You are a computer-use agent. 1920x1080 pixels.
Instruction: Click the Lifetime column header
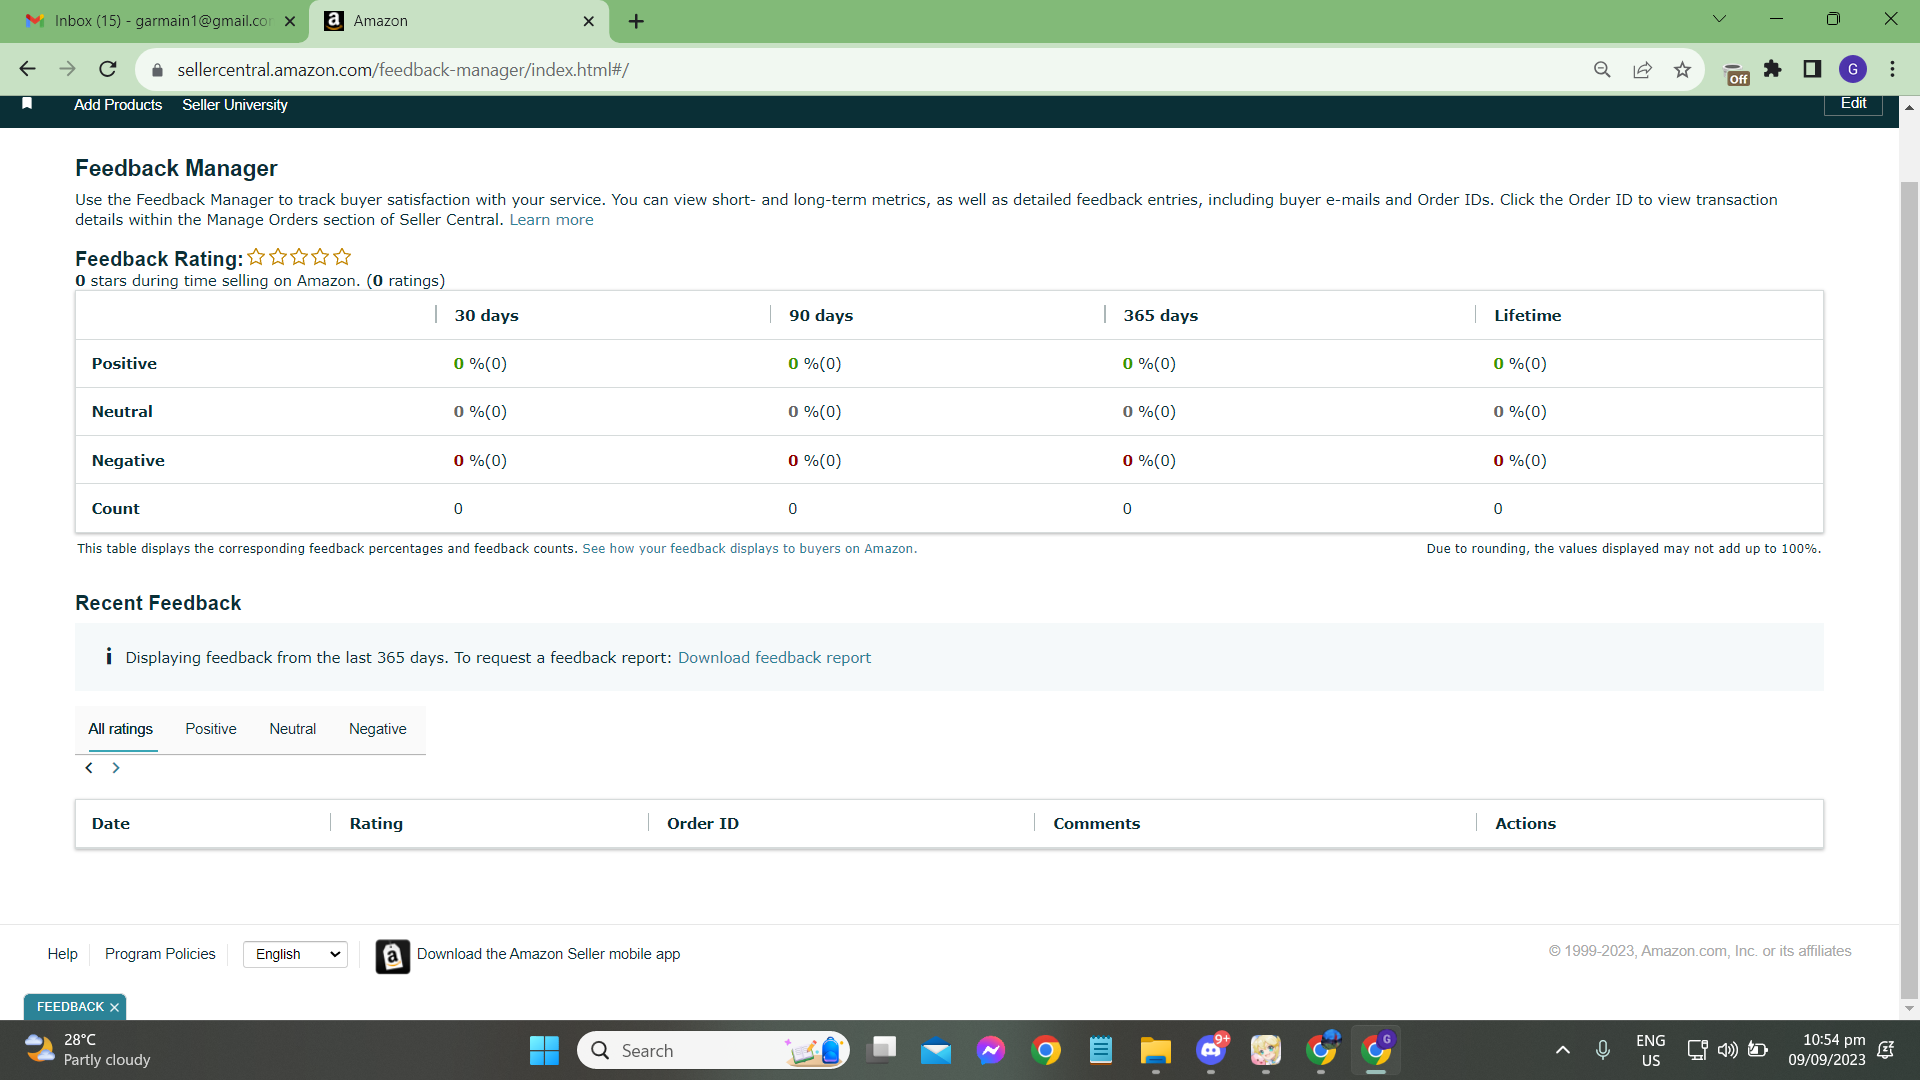click(x=1527, y=316)
